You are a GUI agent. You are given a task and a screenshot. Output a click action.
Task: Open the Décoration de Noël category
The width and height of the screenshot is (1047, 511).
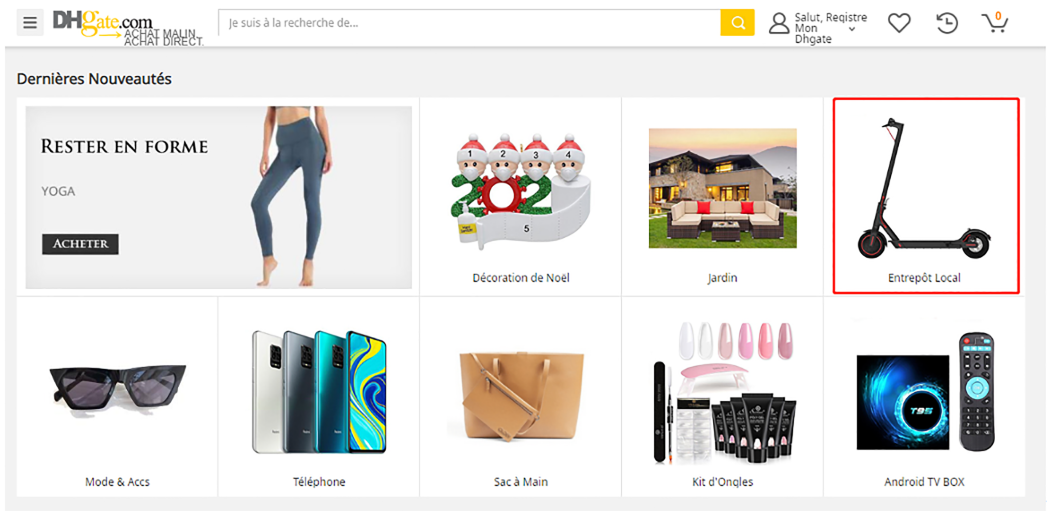521,197
